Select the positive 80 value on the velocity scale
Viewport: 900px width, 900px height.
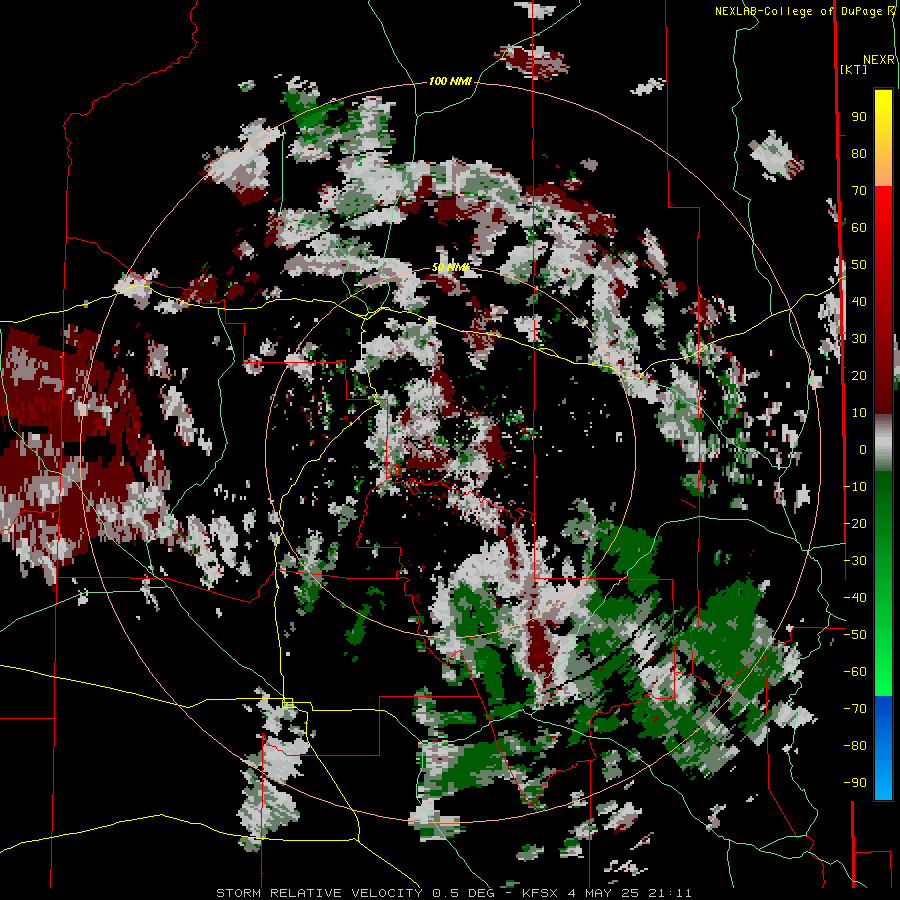[x=859, y=154]
